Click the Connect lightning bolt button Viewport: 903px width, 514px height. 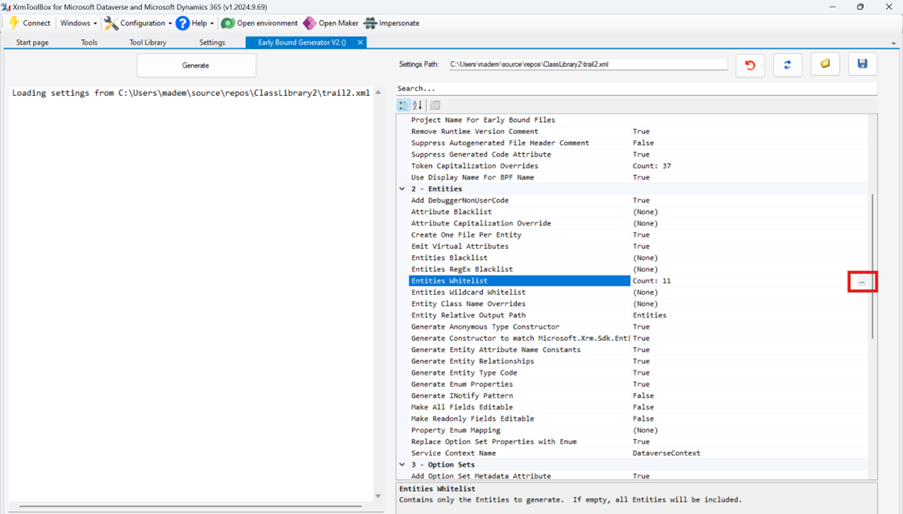pos(29,23)
